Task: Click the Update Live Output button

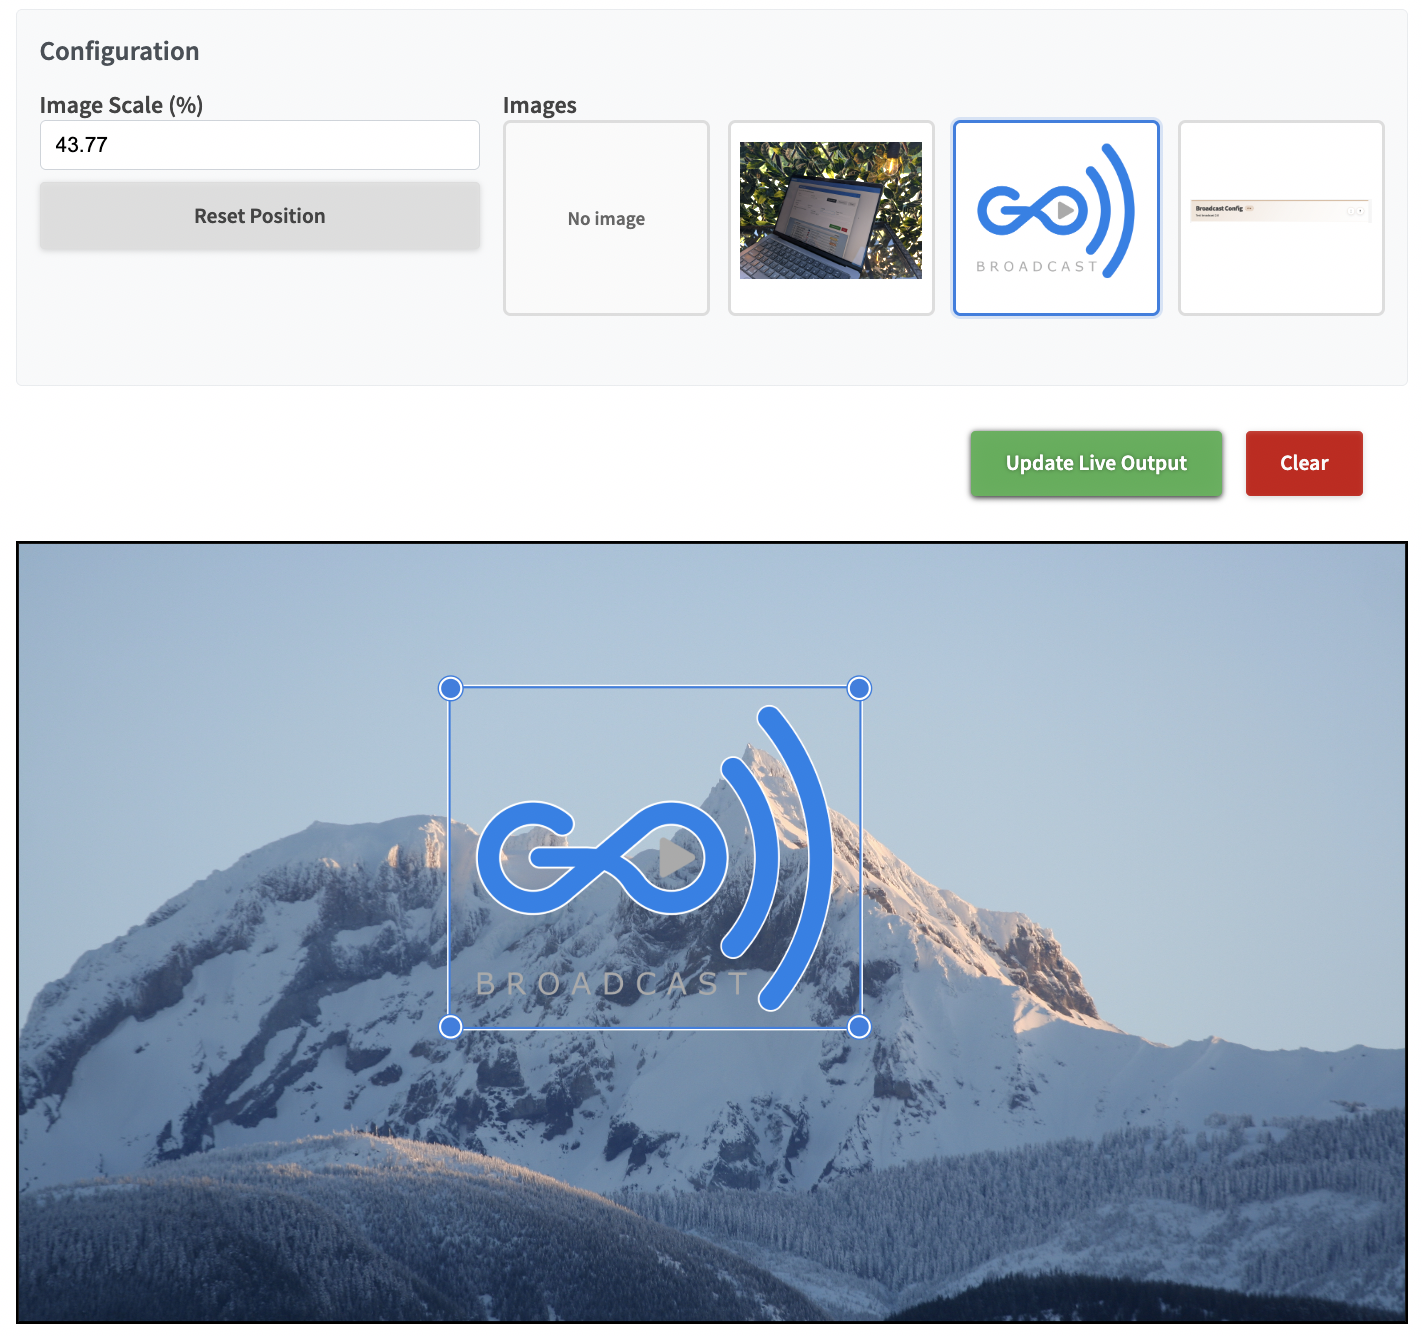Action: (x=1096, y=463)
